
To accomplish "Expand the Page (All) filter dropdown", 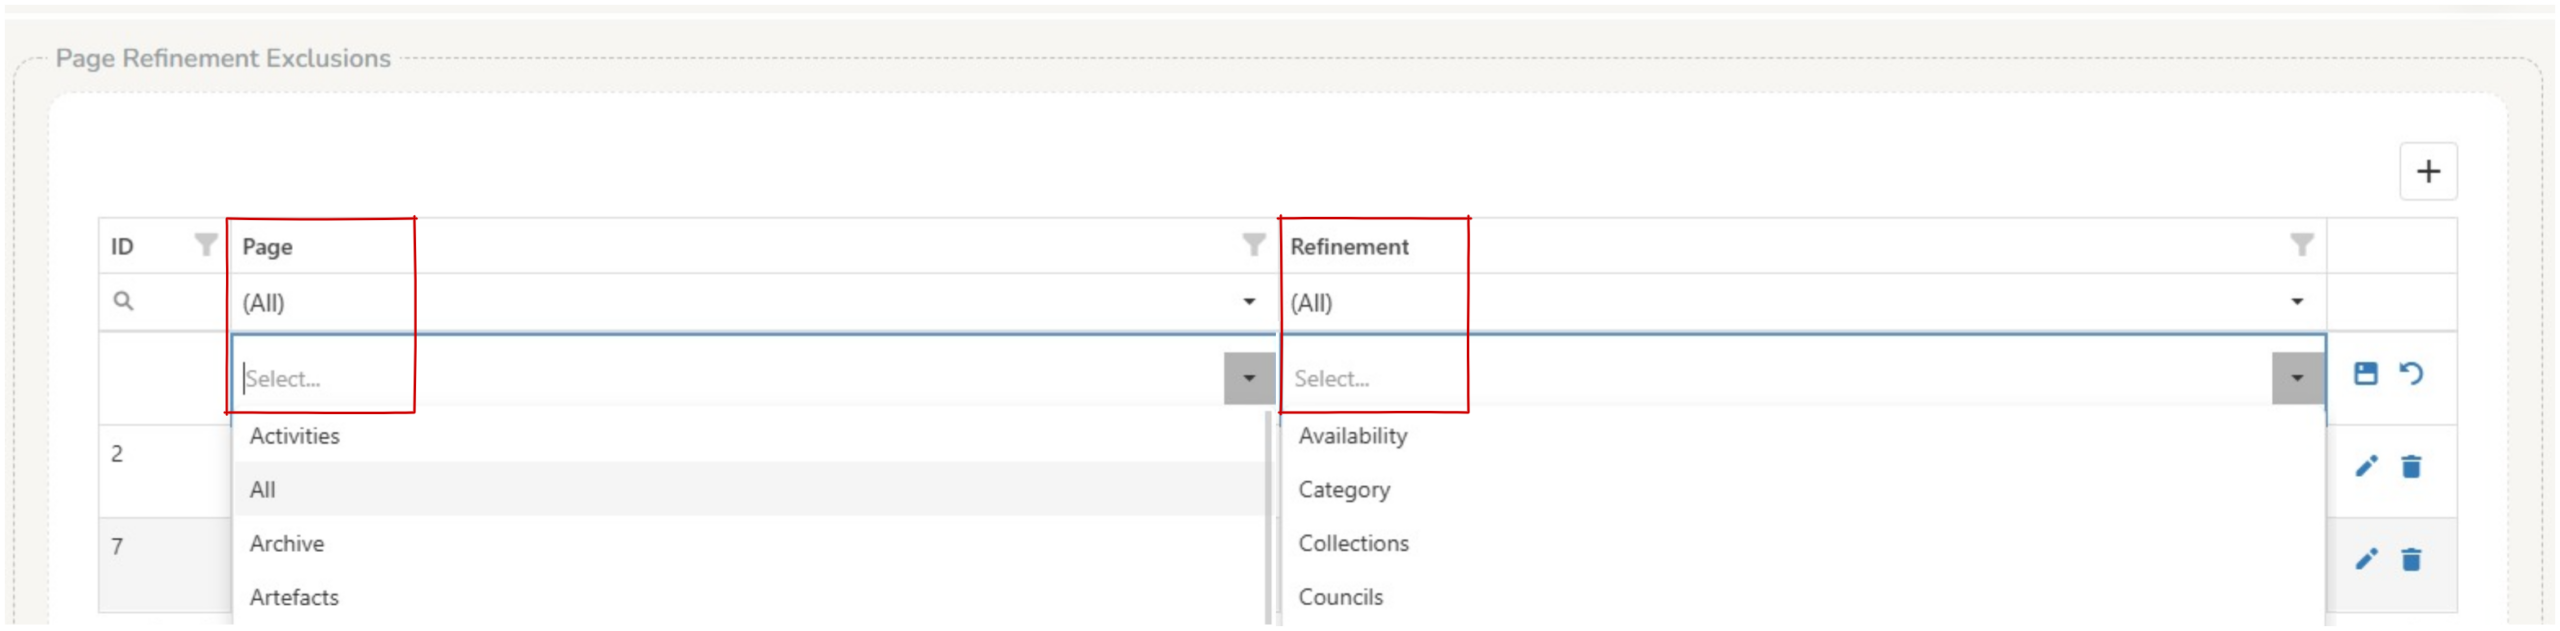I will pos(1249,302).
